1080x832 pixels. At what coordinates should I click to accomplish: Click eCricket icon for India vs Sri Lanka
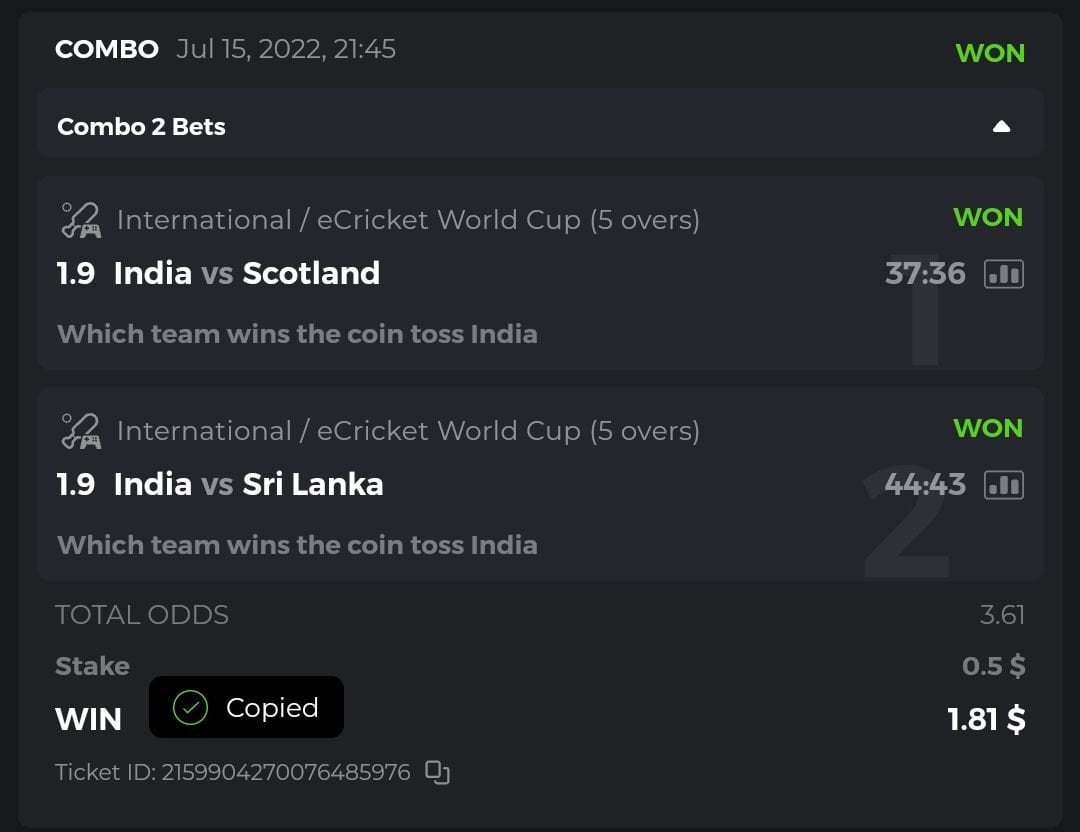[81, 431]
